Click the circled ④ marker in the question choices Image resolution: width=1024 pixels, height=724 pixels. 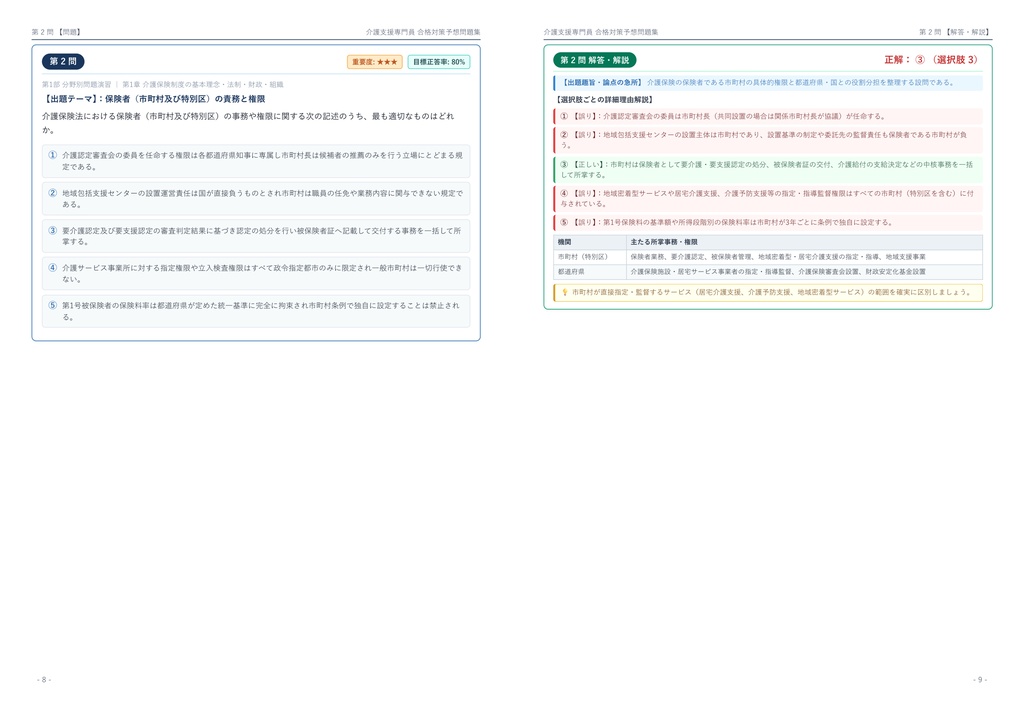click(53, 268)
